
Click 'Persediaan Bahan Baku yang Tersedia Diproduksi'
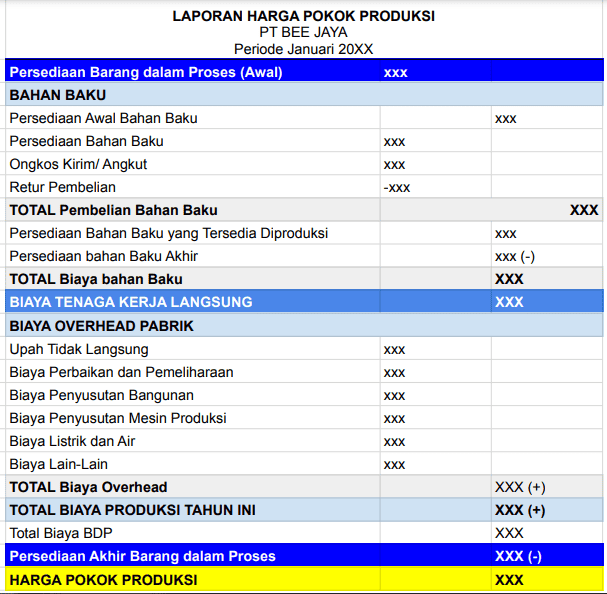click(169, 233)
